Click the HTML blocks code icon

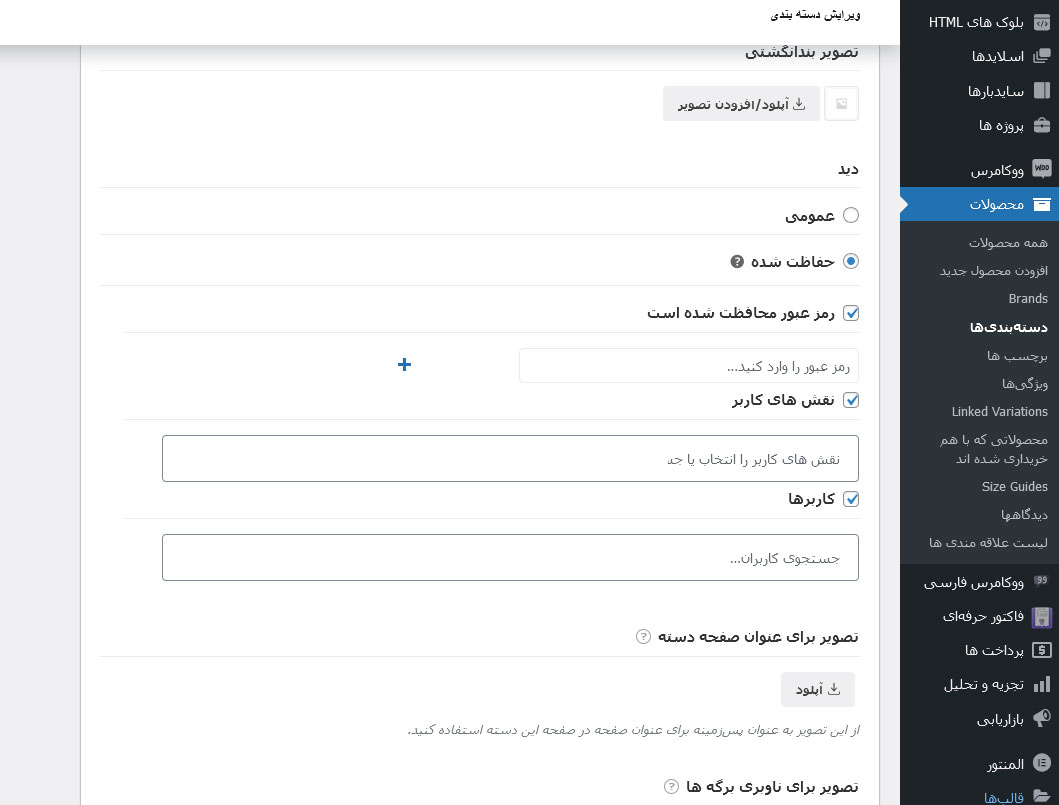[x=1041, y=23]
